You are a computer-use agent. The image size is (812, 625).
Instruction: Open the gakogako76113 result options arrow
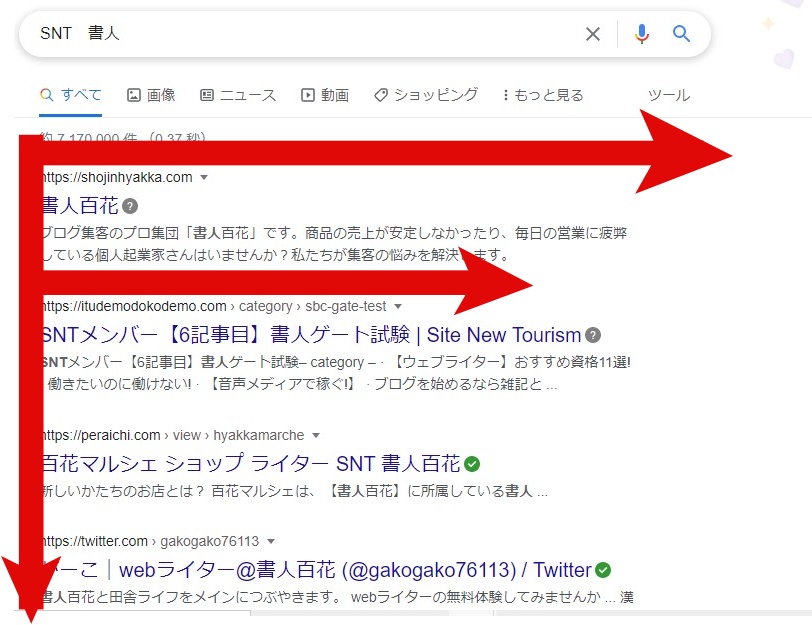(271, 541)
